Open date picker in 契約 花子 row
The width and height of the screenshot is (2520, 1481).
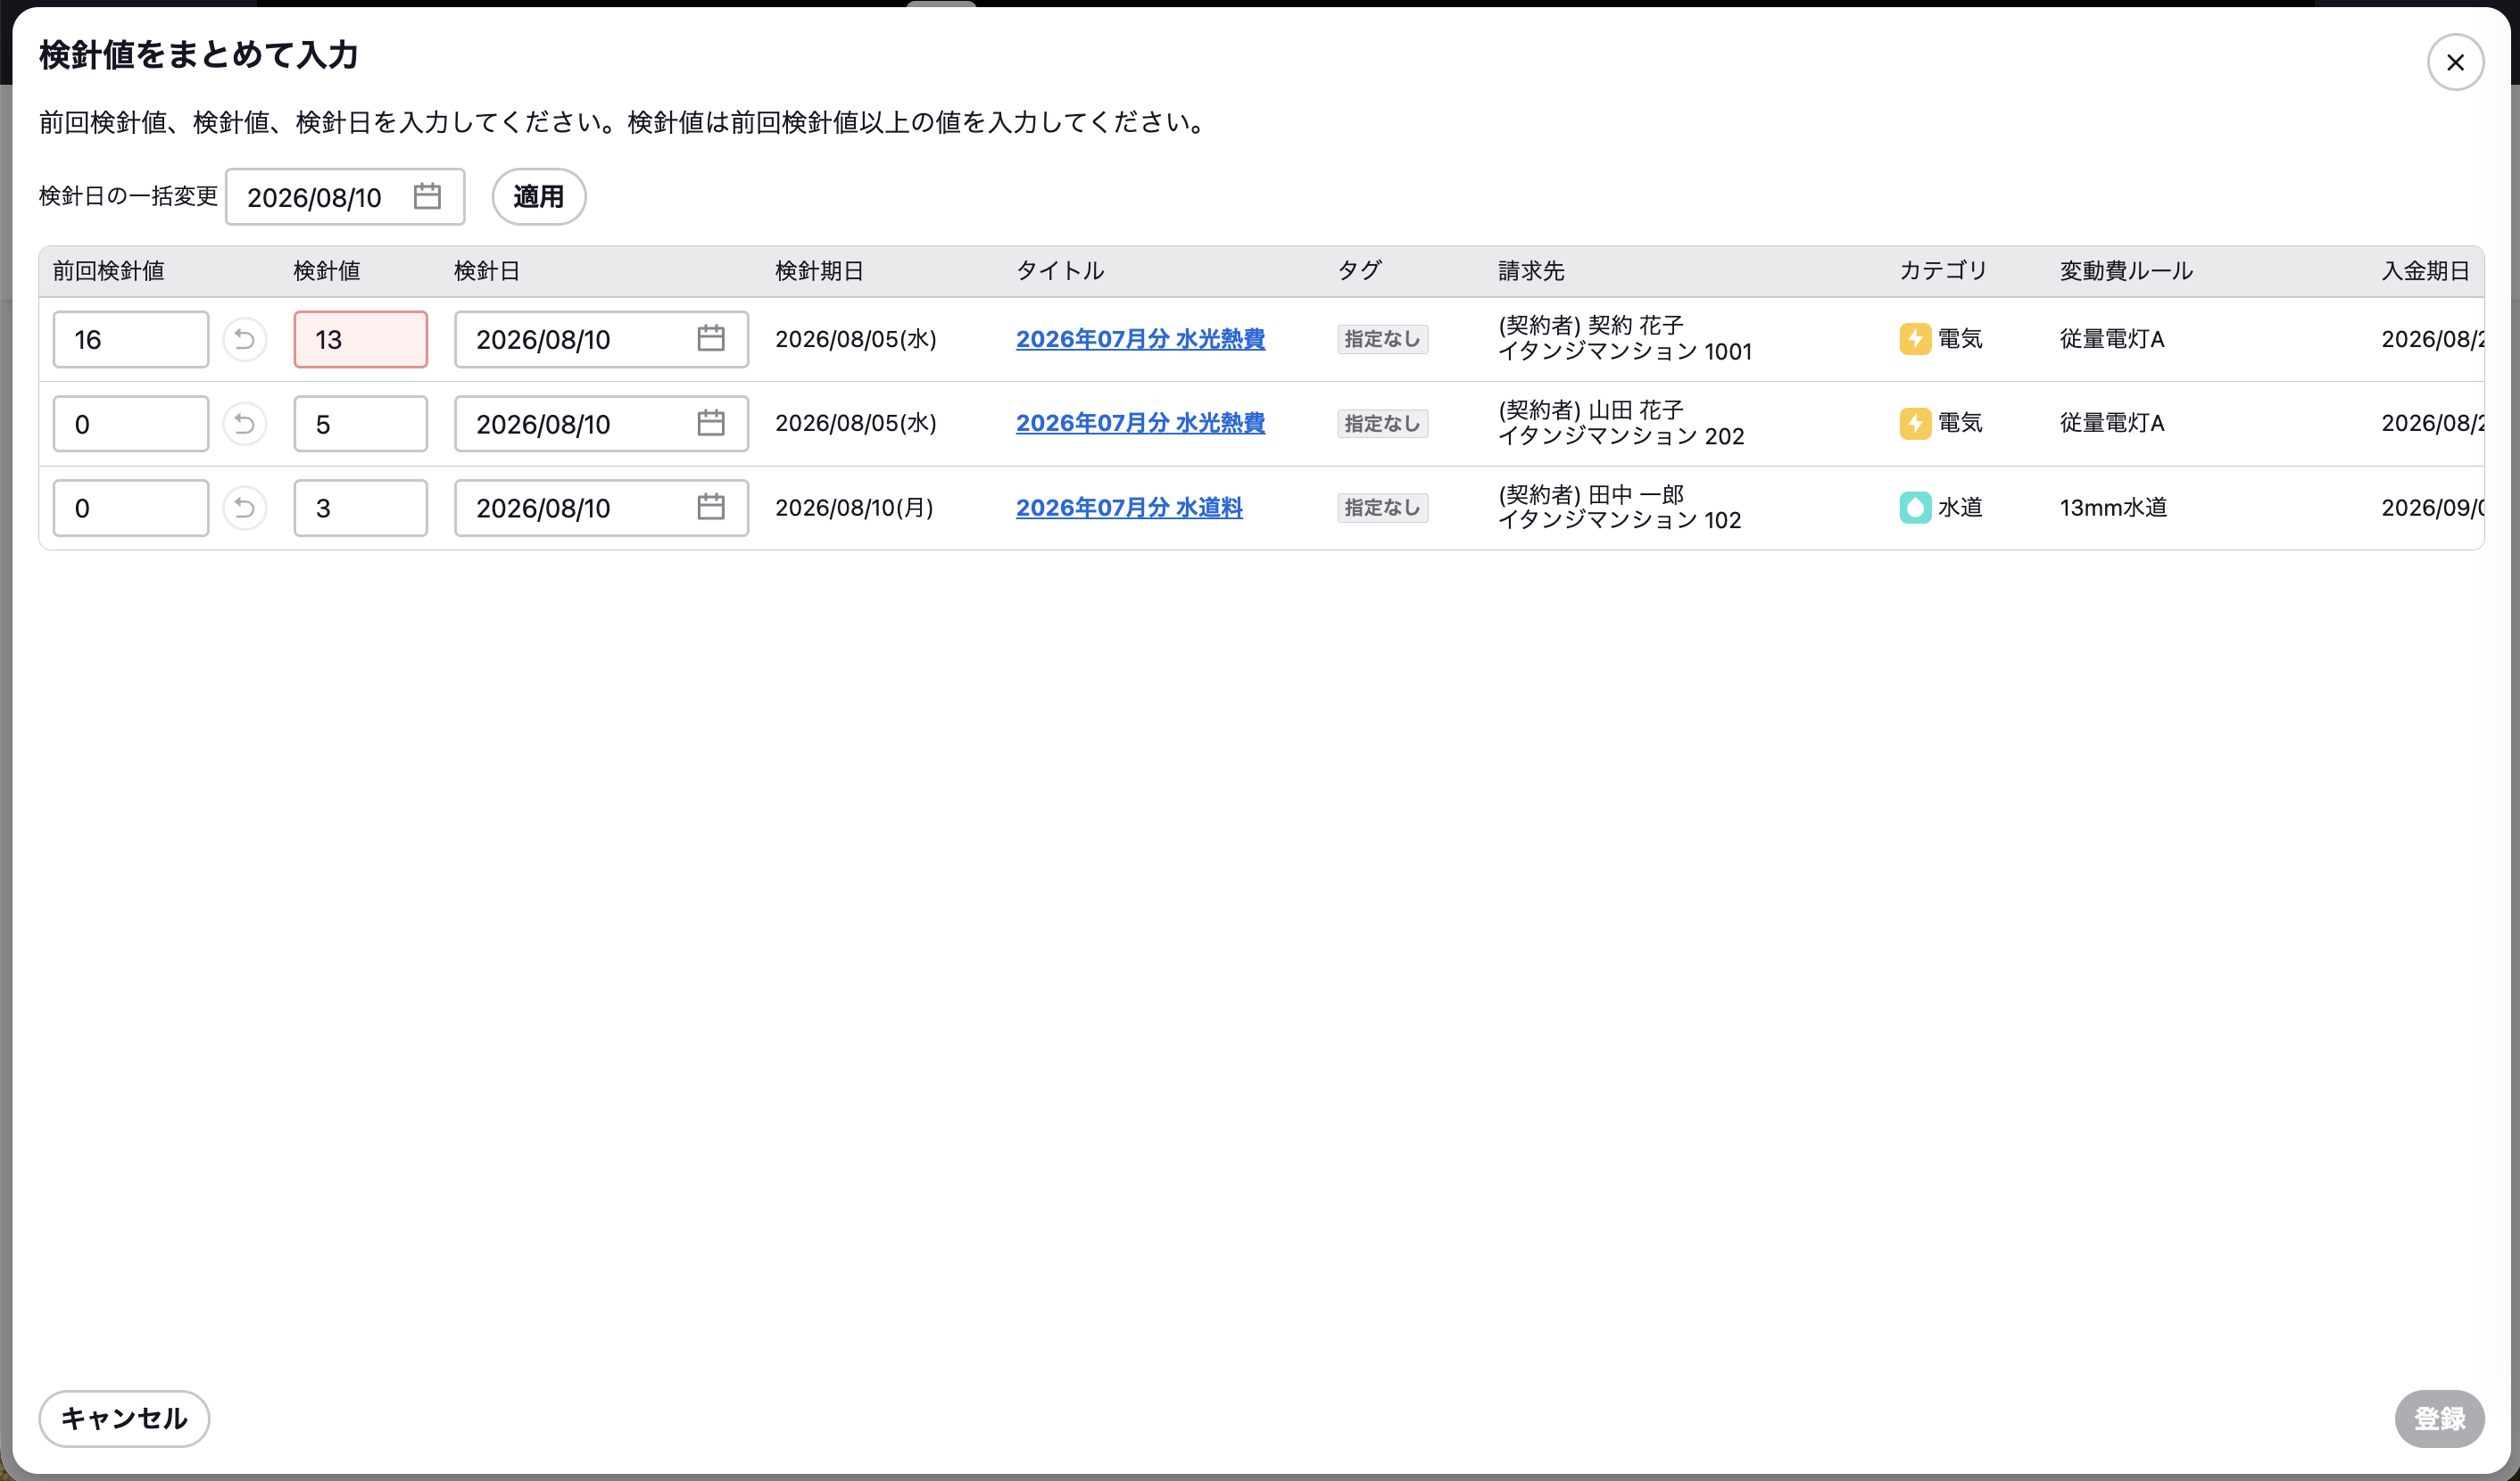(x=711, y=339)
